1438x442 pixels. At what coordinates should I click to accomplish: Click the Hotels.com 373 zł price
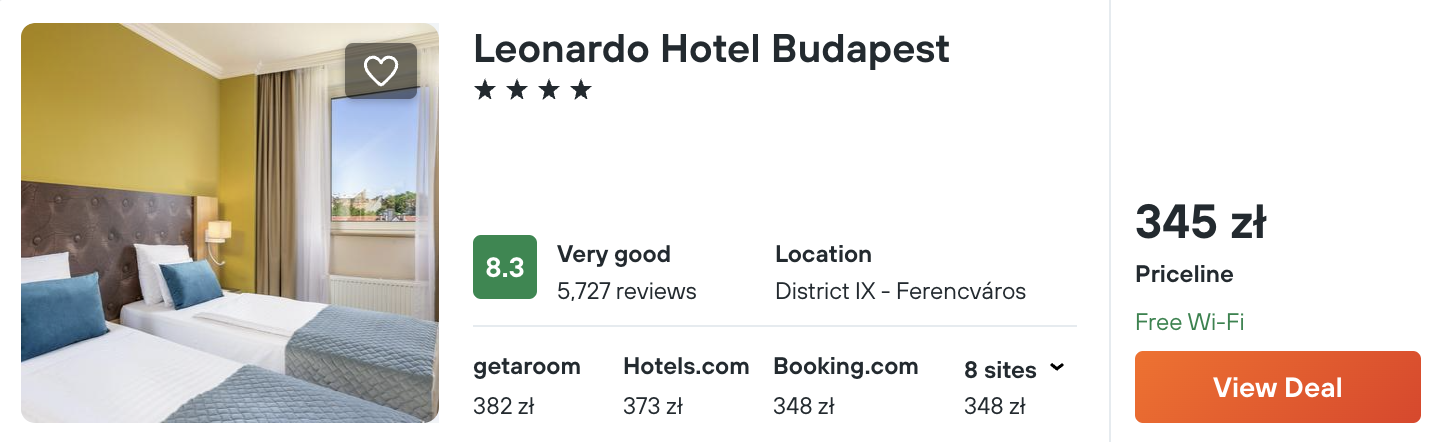click(653, 406)
